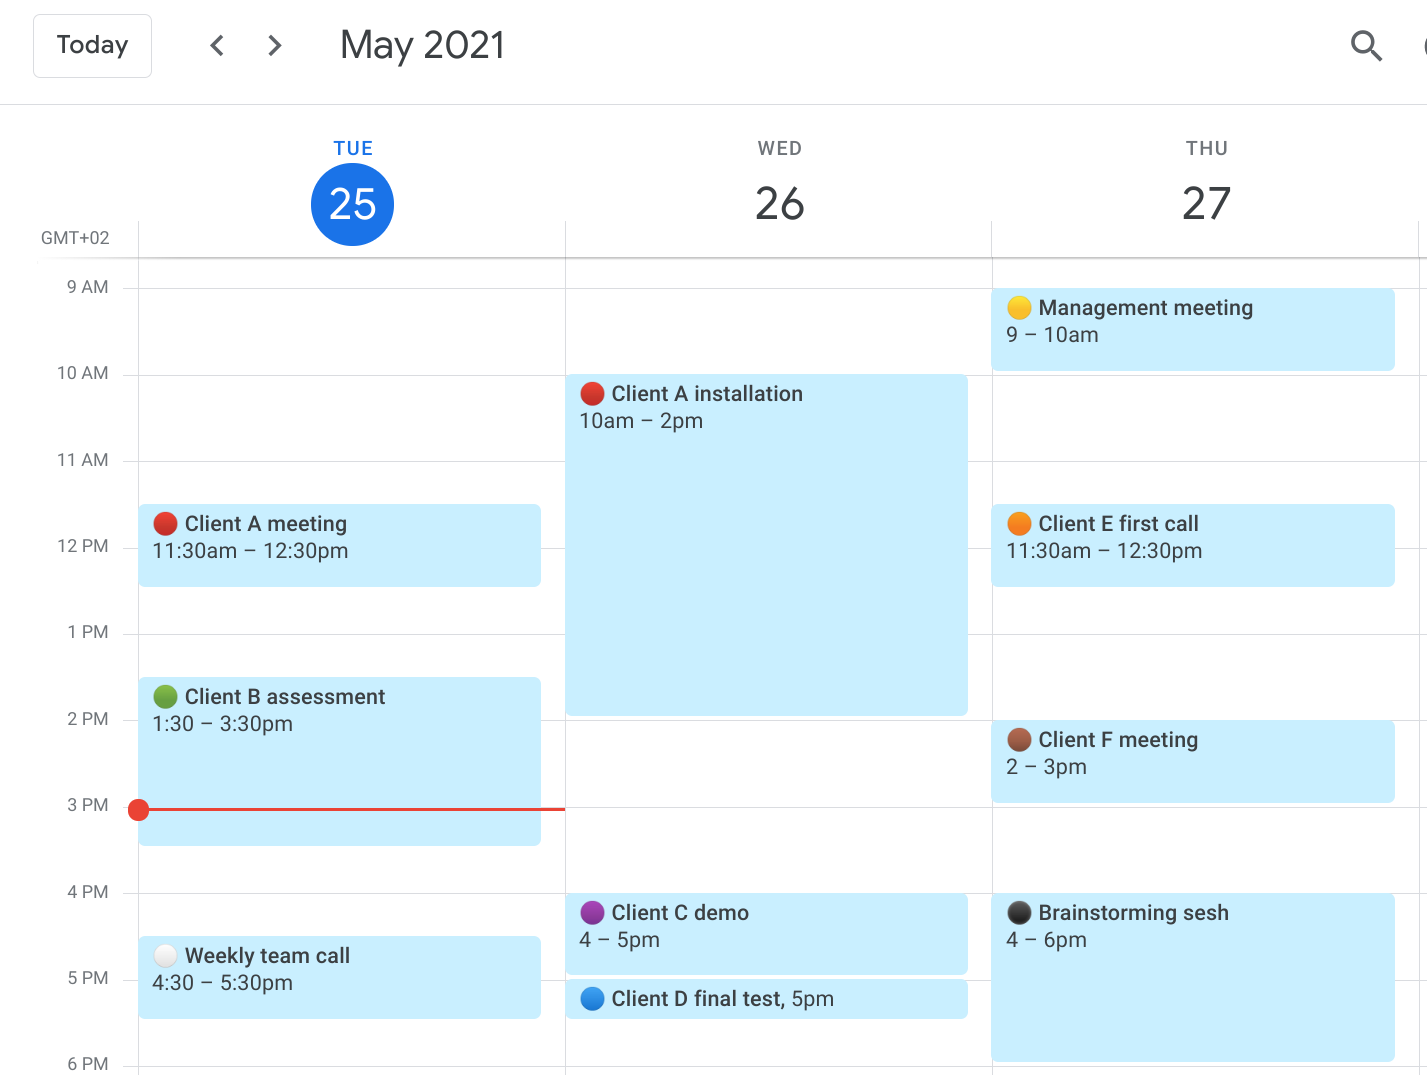Click the 2 PM time label
1427x1075 pixels.
88,719
